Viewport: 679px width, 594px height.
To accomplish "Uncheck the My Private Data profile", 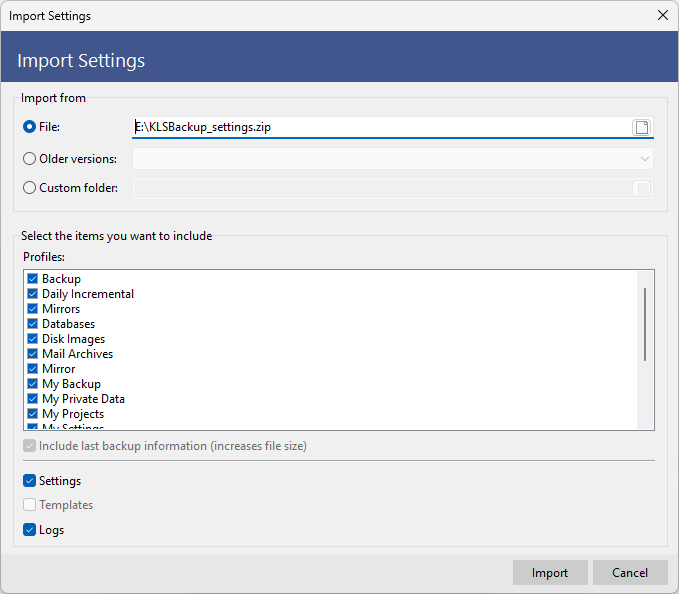I will point(33,399).
